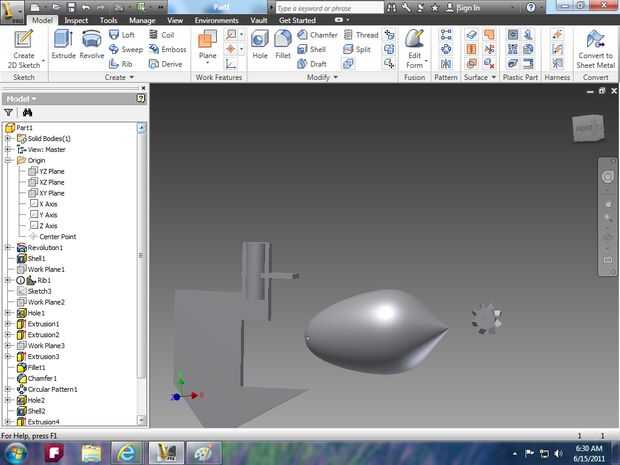Open the Surface panel dropdown arrow
Screen dimensions: 620x465
(493, 78)
